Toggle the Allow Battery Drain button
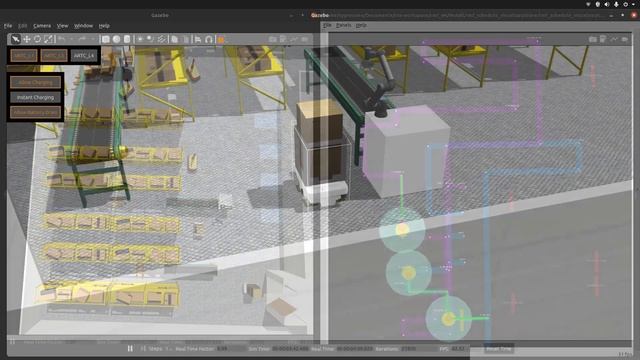Viewport: 640px width, 360px height. [36, 112]
